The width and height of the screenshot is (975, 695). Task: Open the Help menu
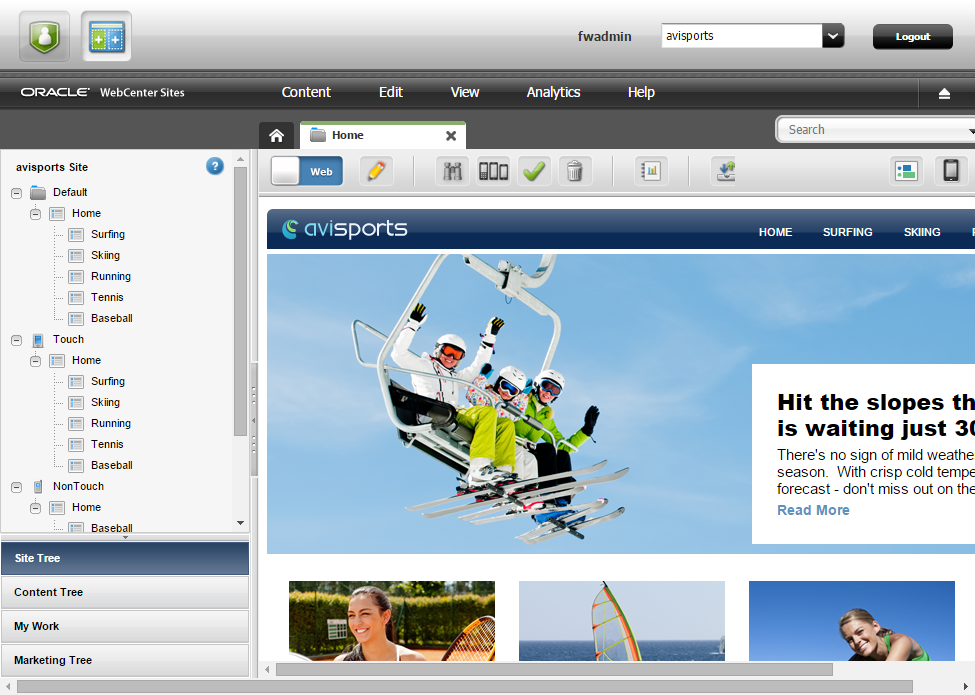[x=641, y=92]
